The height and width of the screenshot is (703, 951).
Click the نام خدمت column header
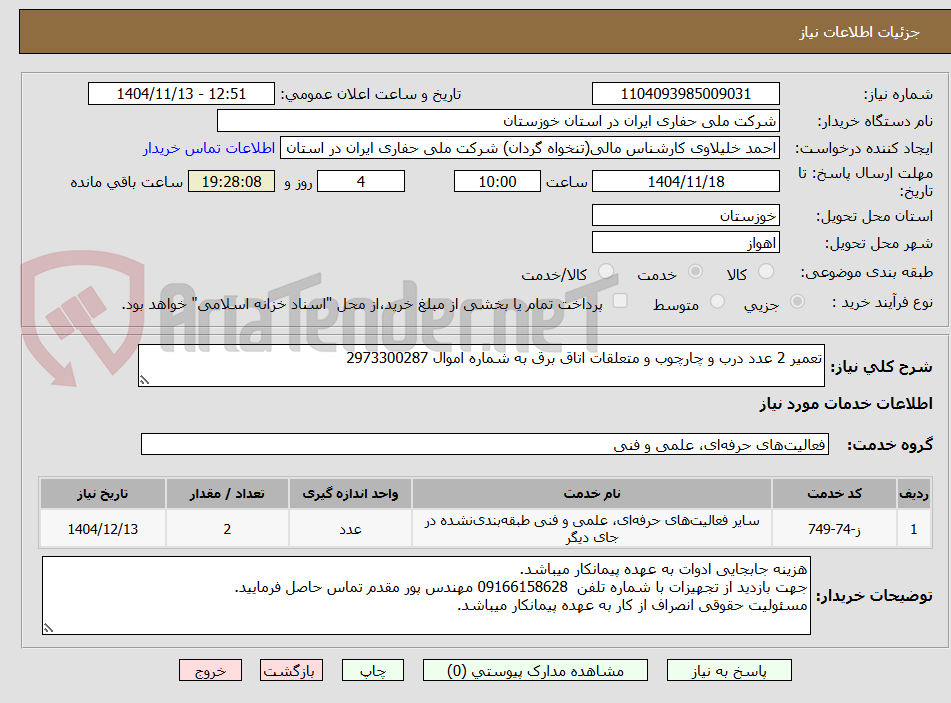click(x=592, y=494)
